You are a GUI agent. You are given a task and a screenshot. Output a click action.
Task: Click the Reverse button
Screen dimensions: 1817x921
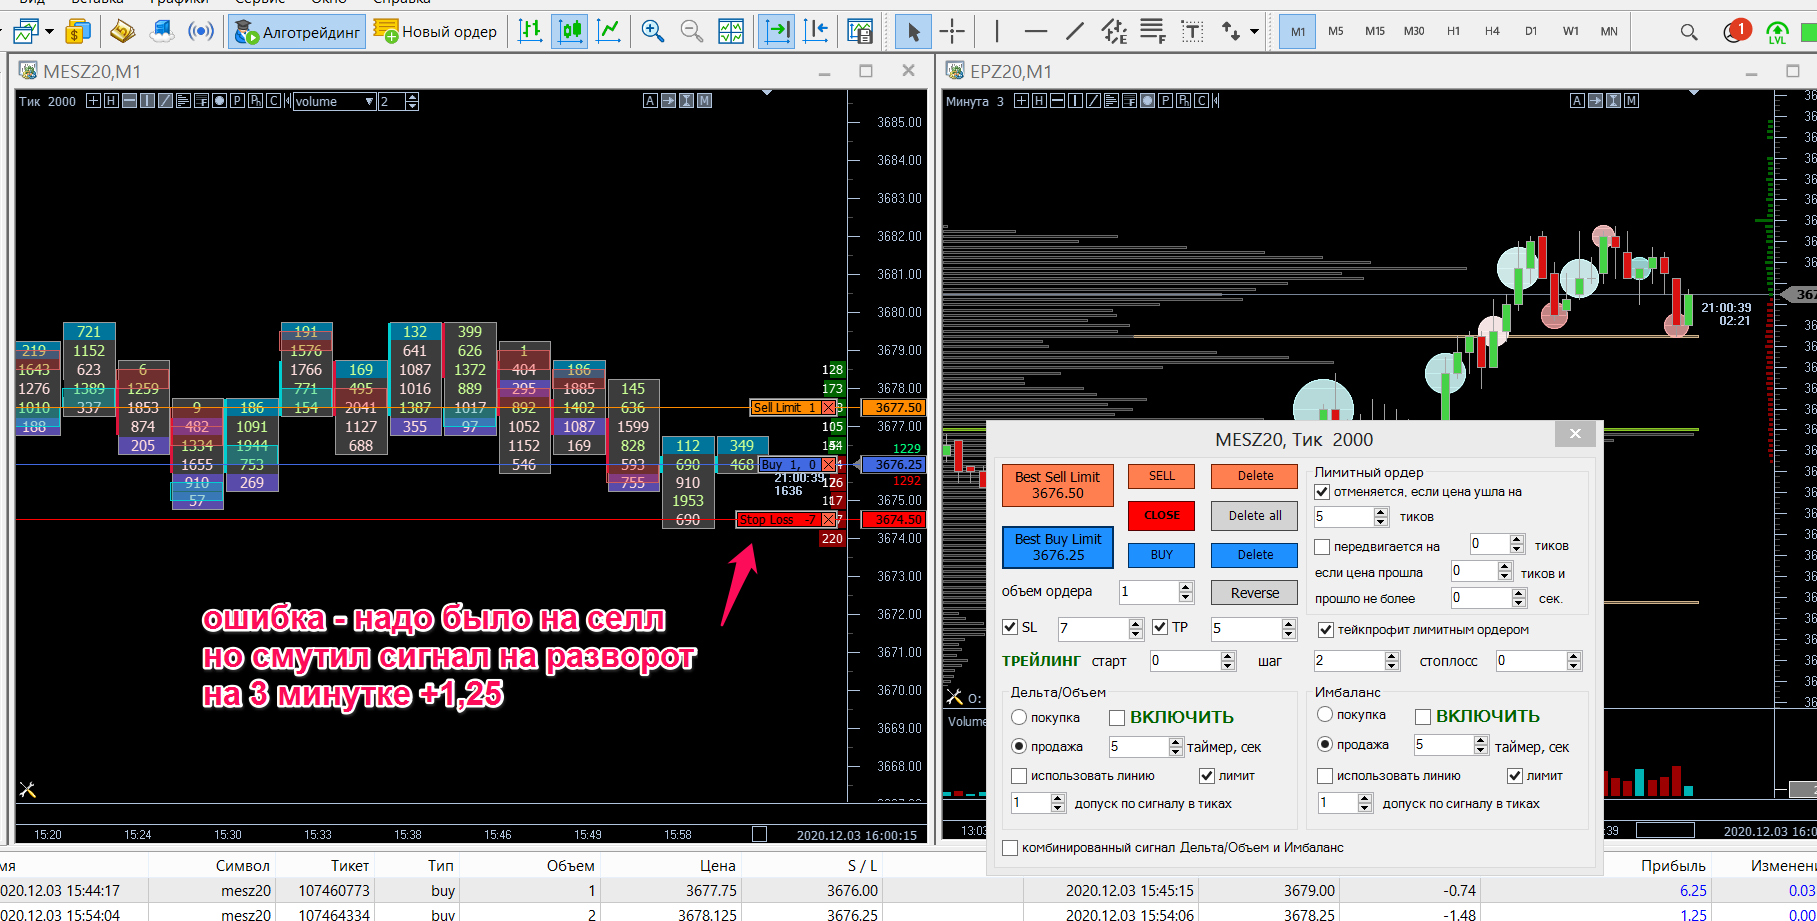pos(1254,592)
